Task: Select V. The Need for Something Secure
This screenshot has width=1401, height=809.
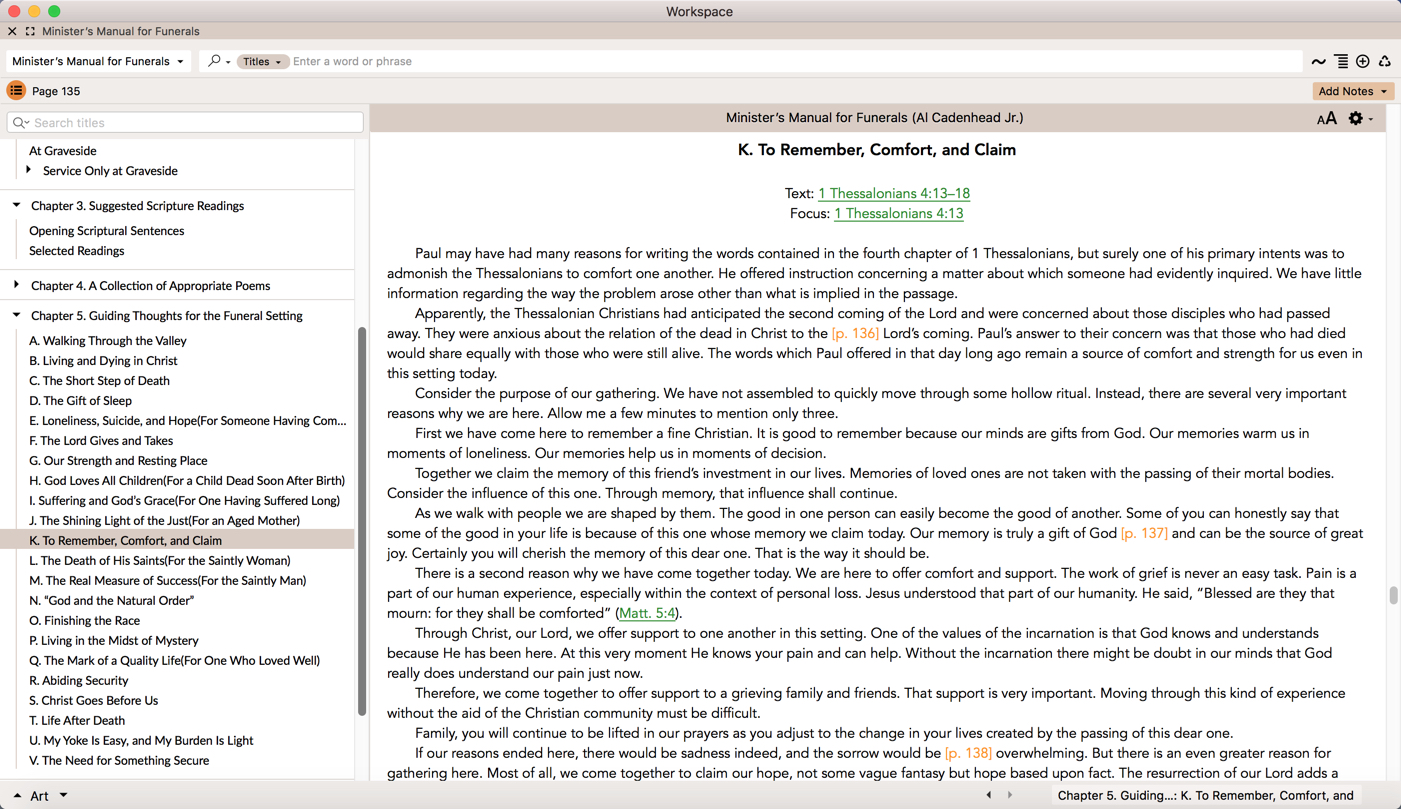Action: [119, 761]
